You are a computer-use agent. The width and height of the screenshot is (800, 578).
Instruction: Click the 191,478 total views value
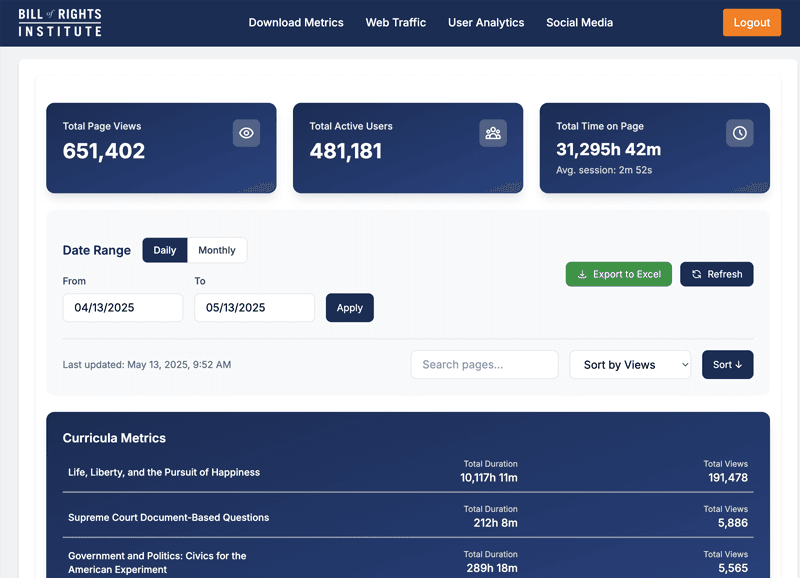(x=728, y=478)
